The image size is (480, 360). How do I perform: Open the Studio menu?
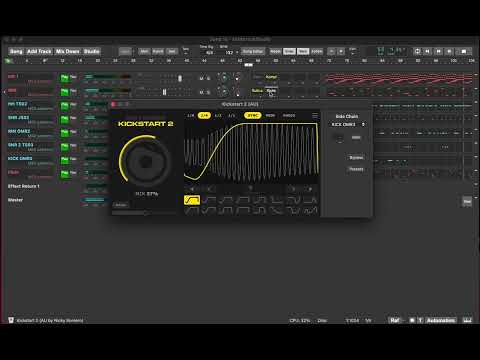tap(91, 51)
